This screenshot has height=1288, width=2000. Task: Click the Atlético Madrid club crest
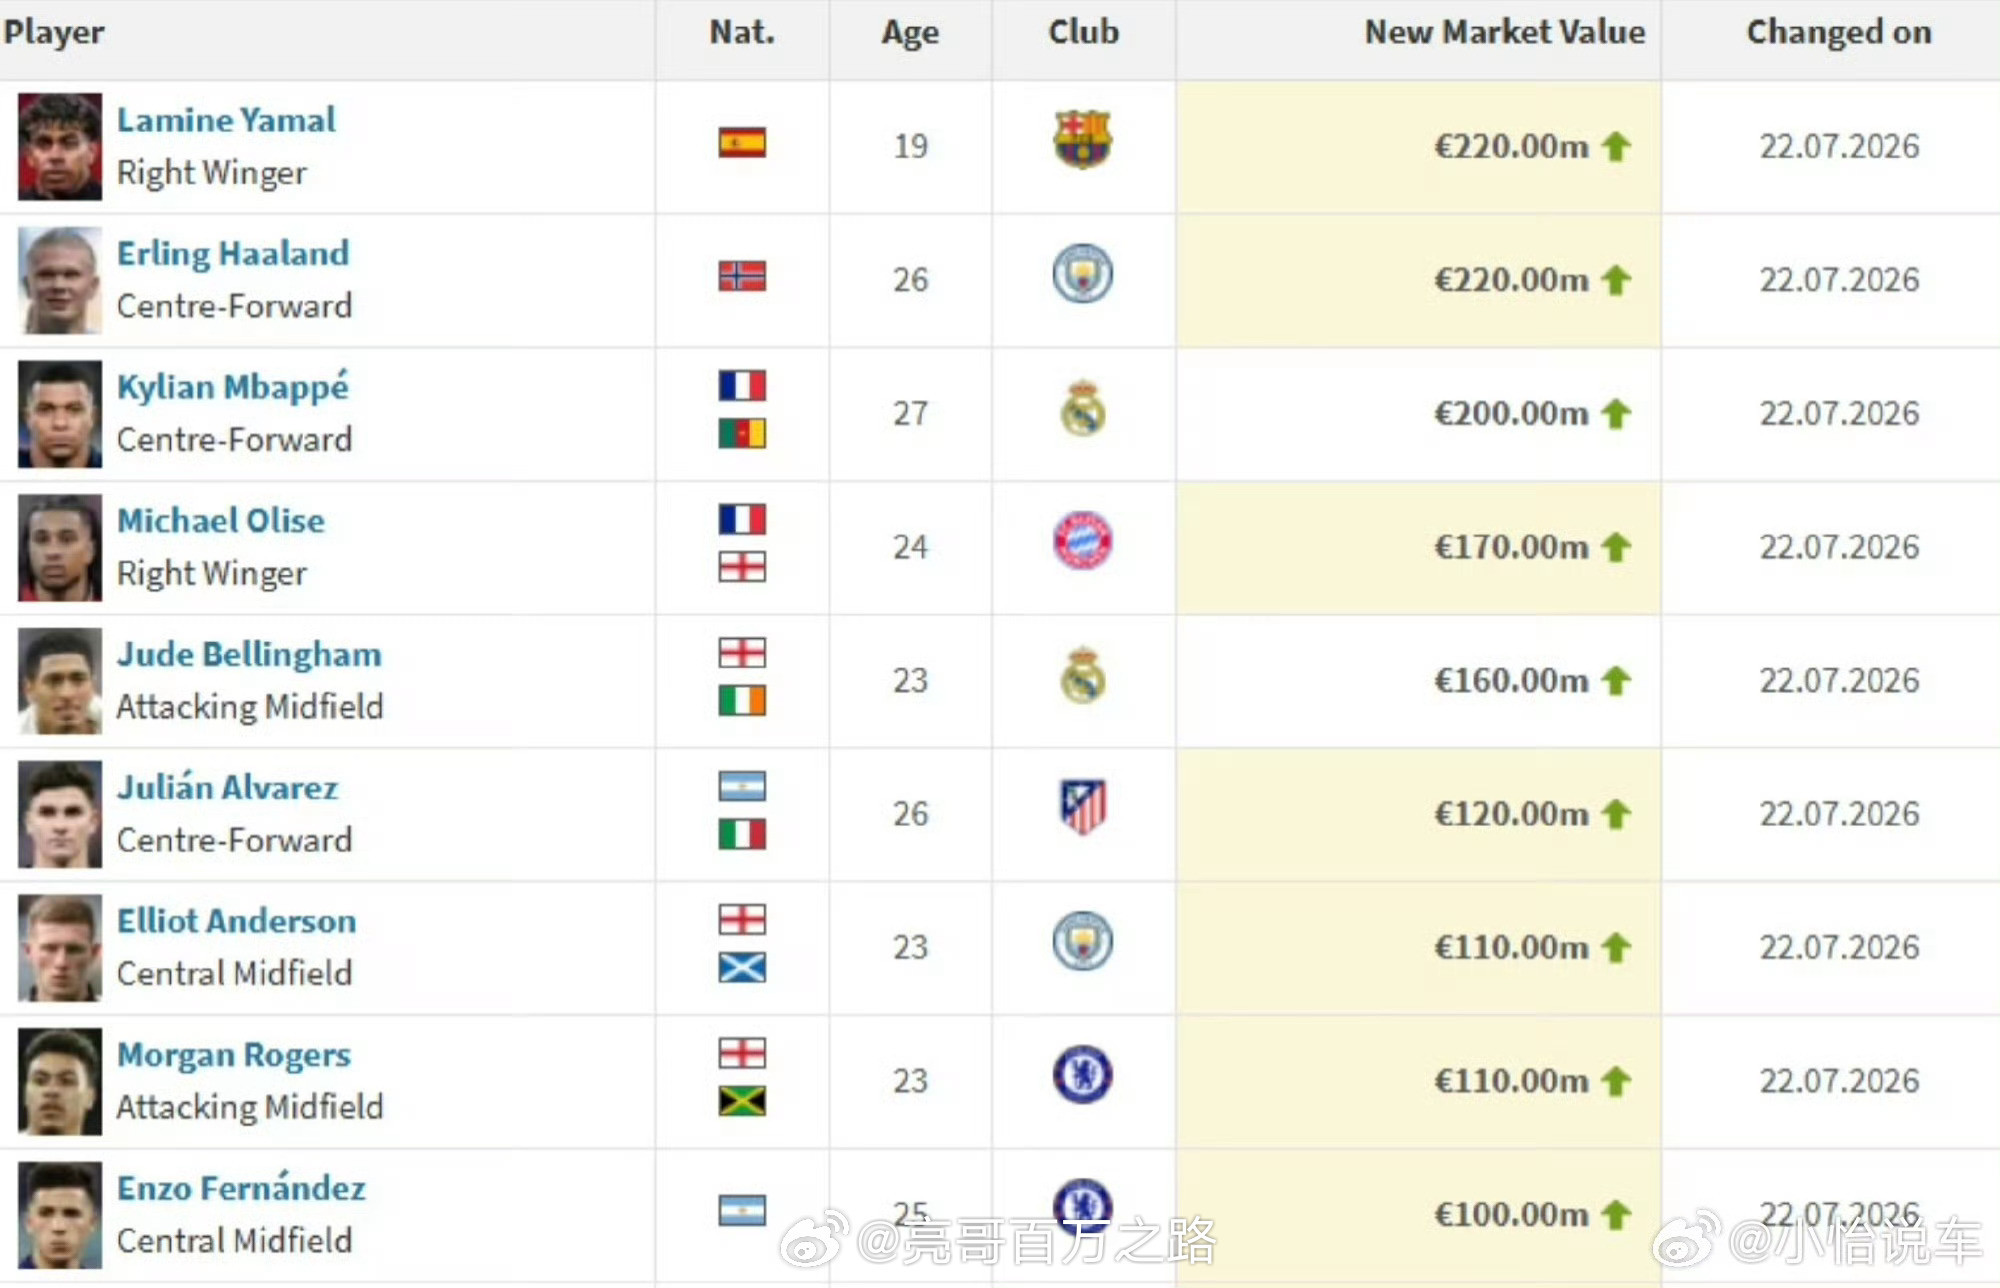point(1083,807)
